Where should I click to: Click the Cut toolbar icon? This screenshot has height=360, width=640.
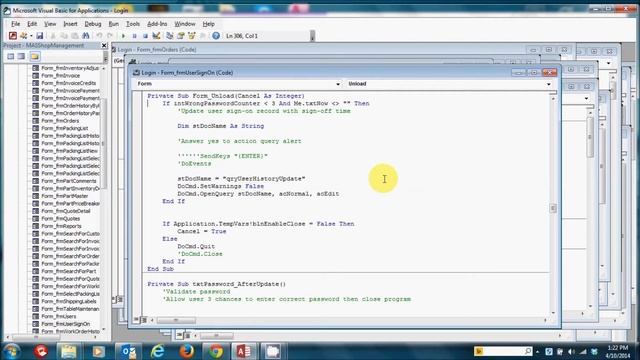53,36
